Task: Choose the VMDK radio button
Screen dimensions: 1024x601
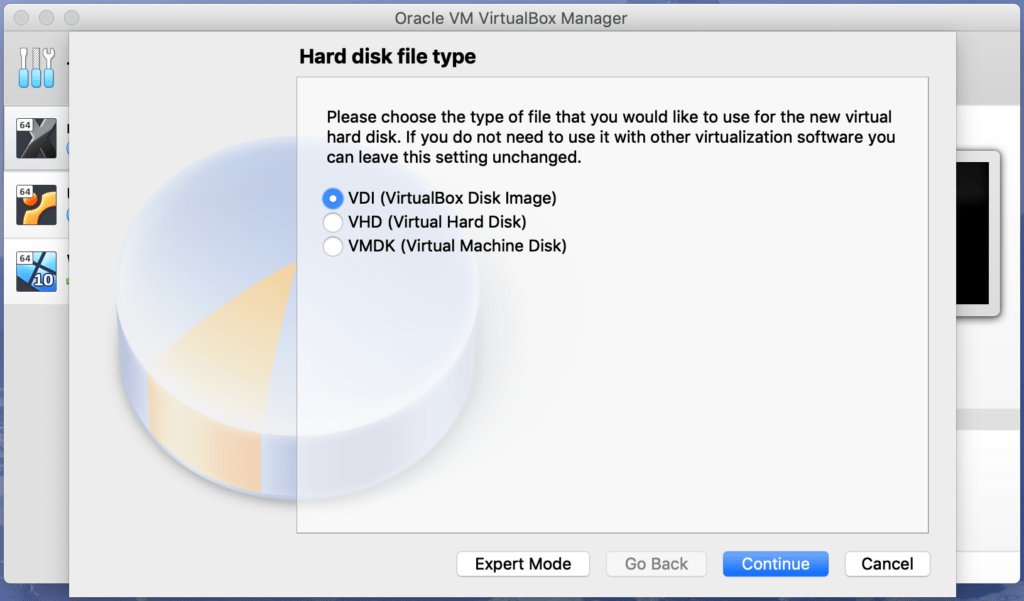Action: pyautogui.click(x=332, y=246)
